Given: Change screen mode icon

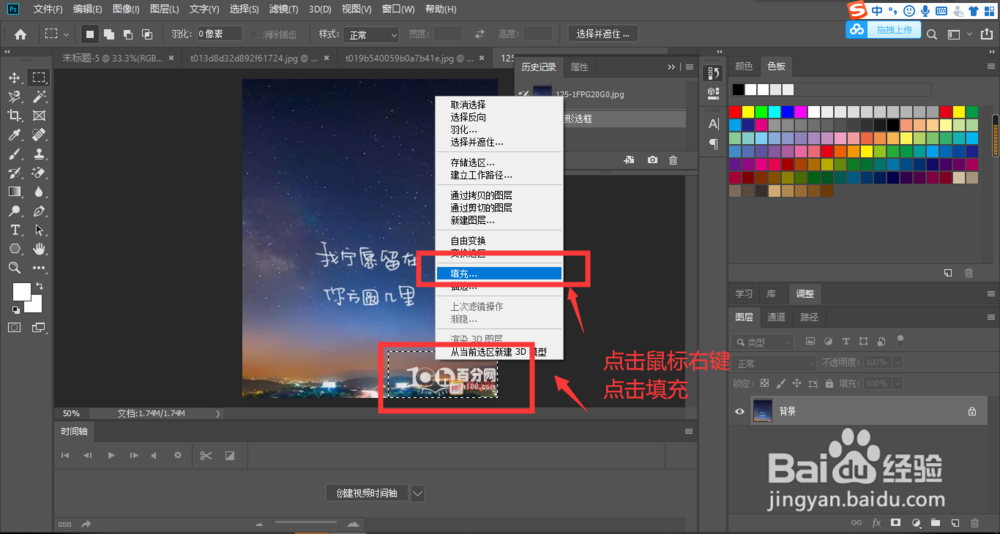Looking at the screenshot, I should pyautogui.click(x=39, y=327).
